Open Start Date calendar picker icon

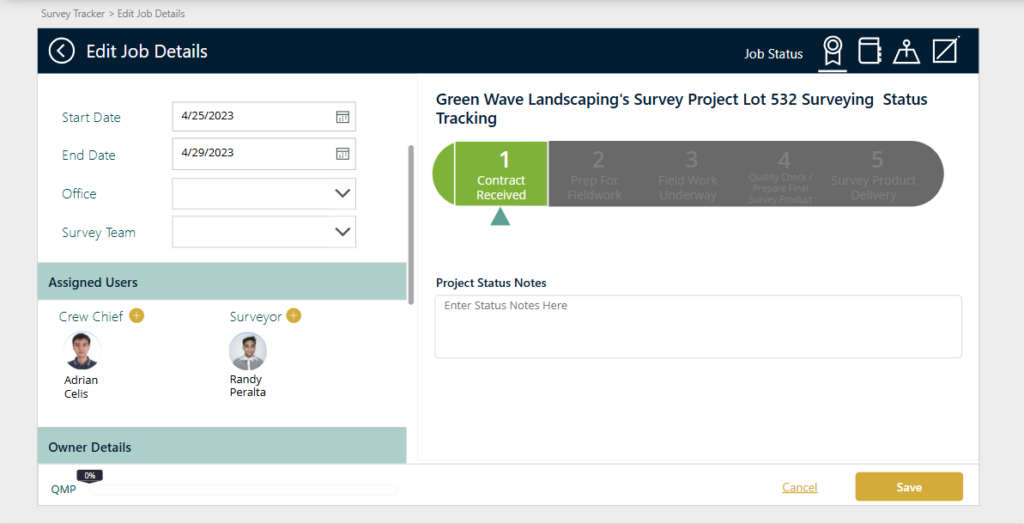[x=342, y=117]
